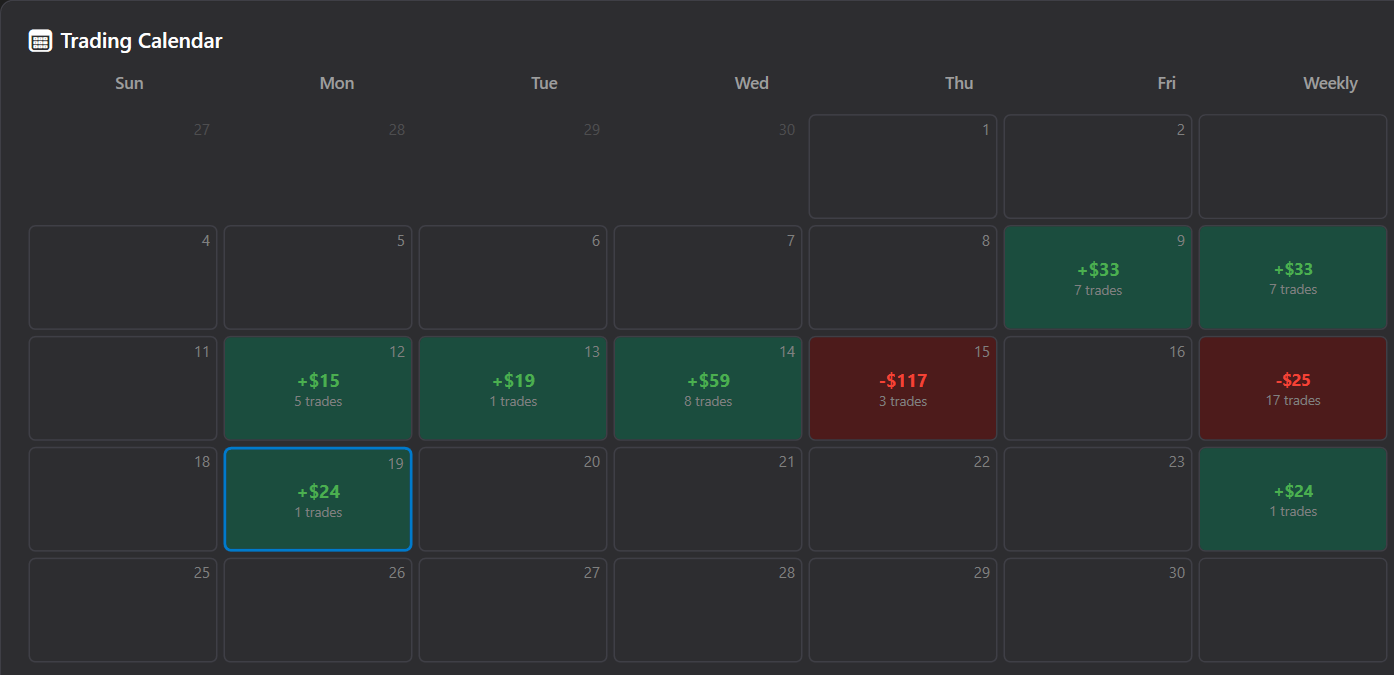Click the Thu column header
Image resolution: width=1394 pixels, height=675 pixels.
pos(959,83)
